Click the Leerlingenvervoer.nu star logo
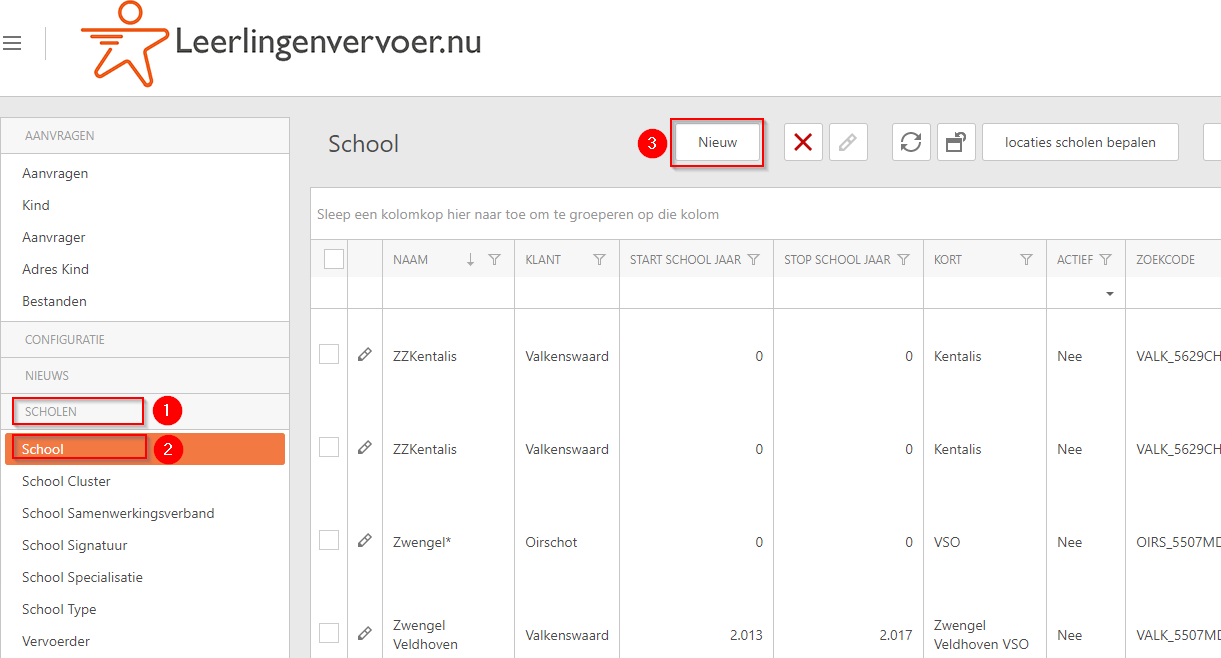The image size is (1221, 658). point(128,44)
